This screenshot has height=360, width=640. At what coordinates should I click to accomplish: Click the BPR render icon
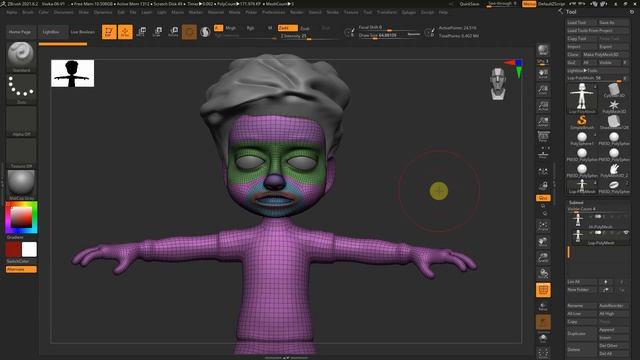click(x=543, y=50)
